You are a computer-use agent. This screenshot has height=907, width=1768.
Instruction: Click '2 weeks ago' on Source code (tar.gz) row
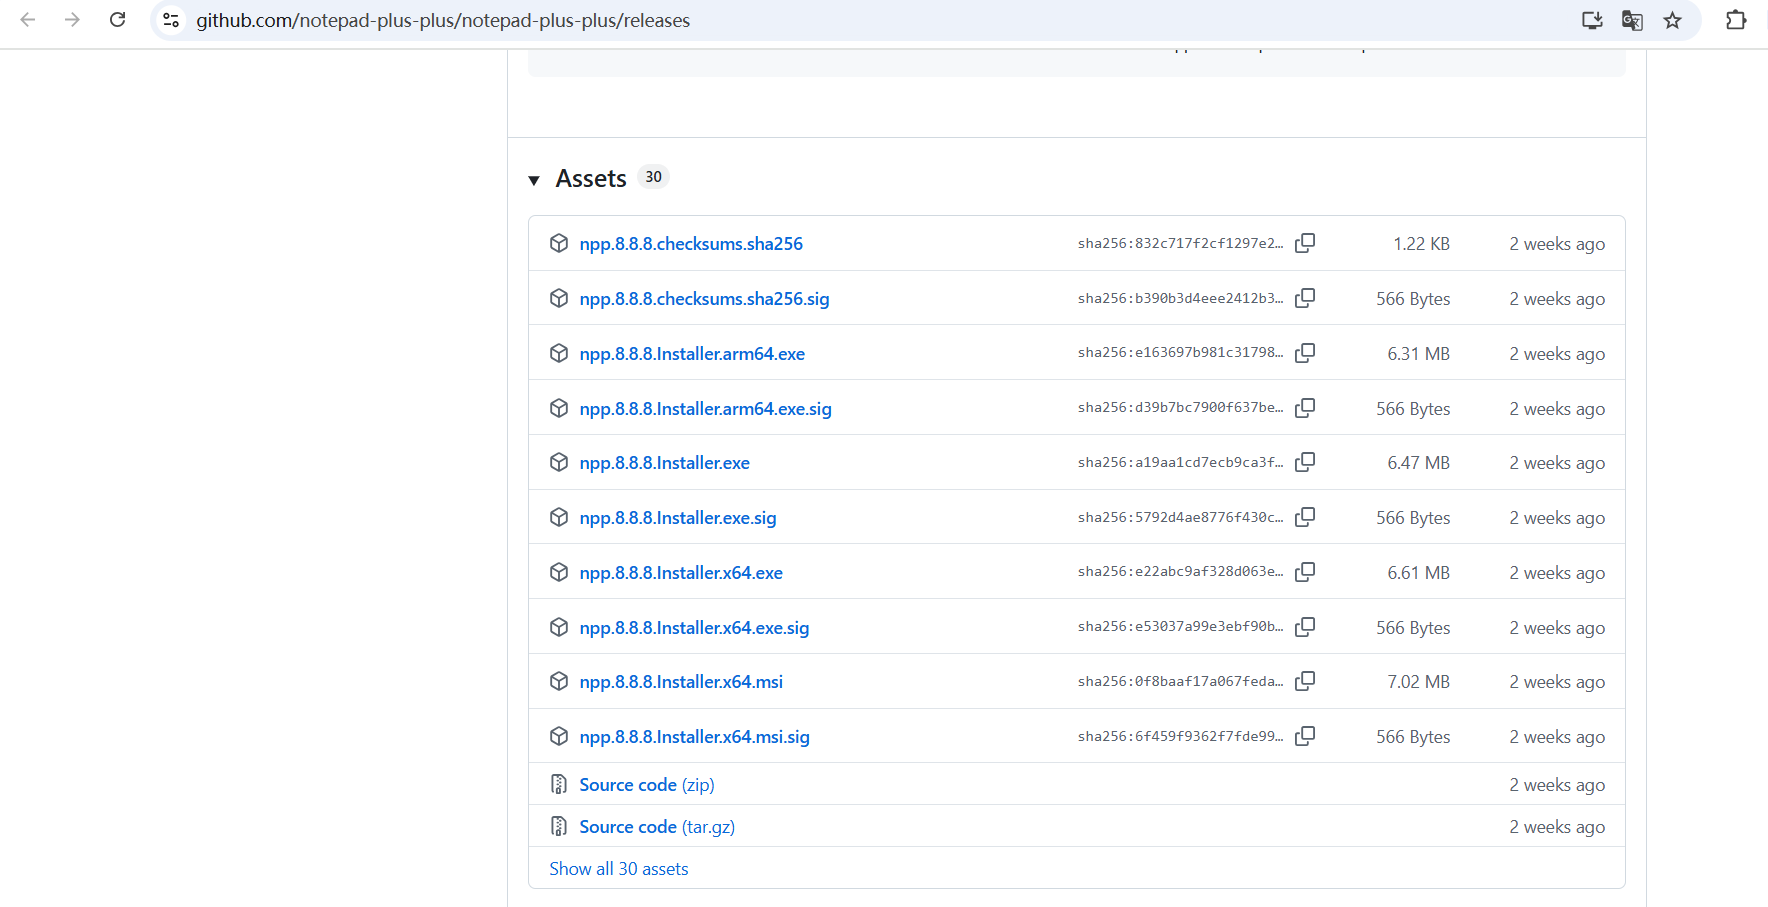tap(1557, 827)
